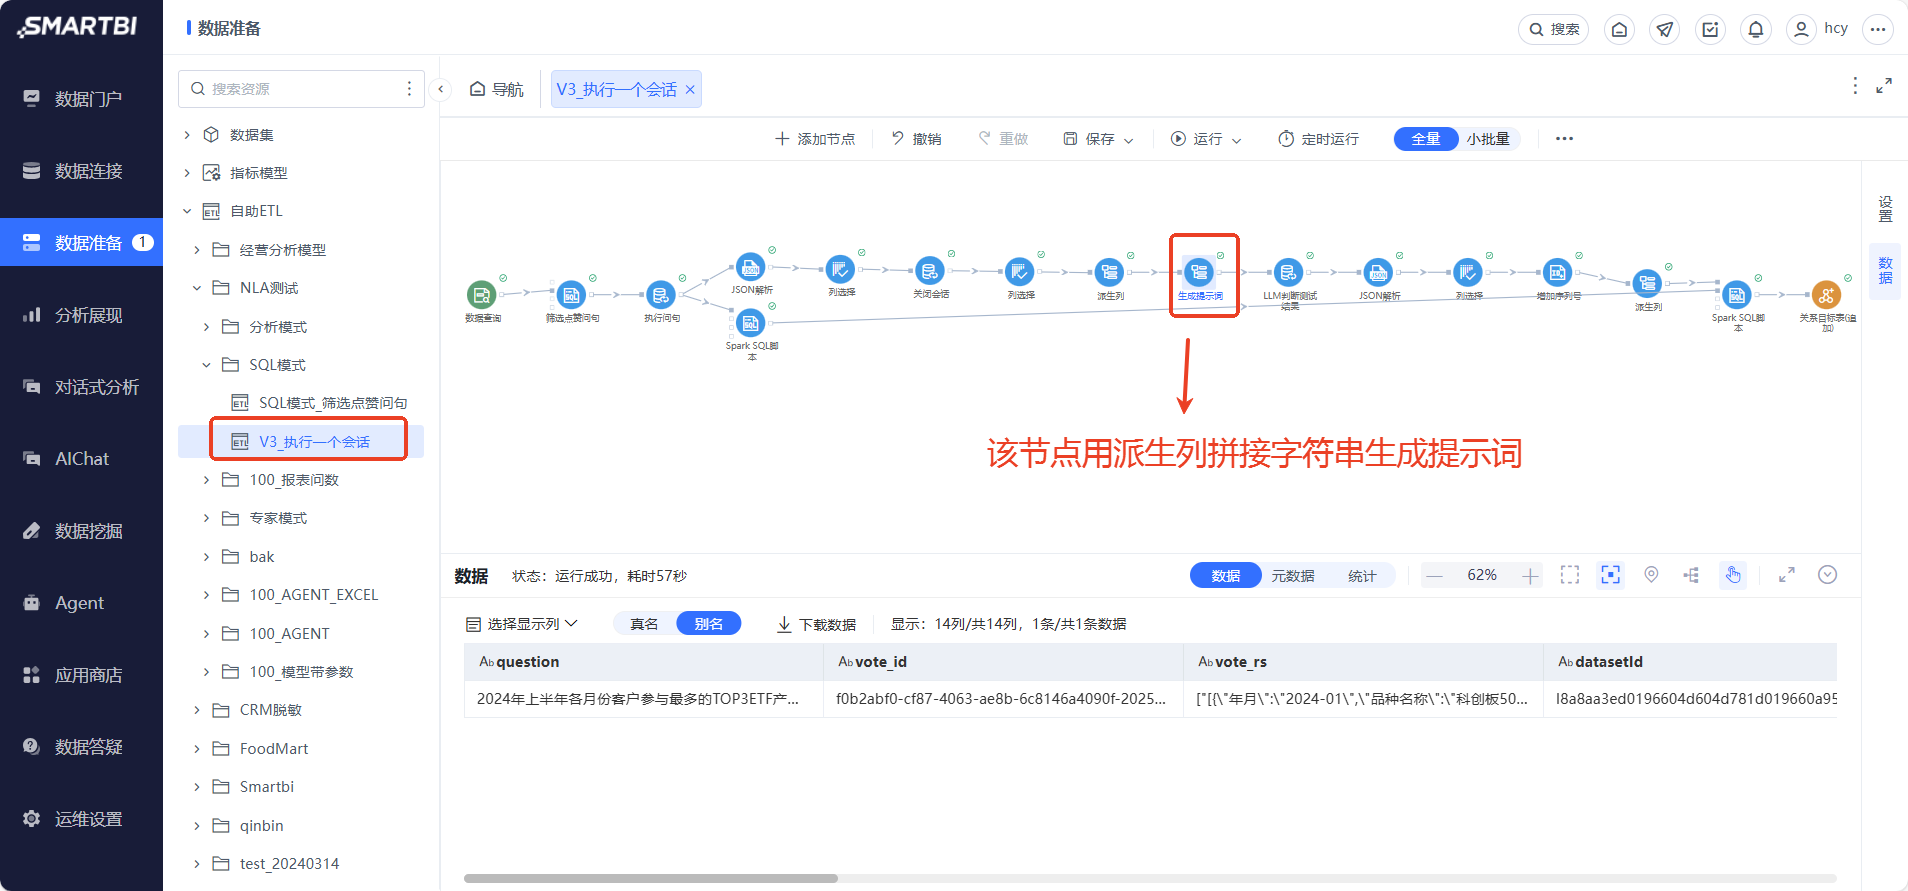Screen dimensions: 1908x891
Task: Click 添加节点 add node button
Action: pos(815,139)
